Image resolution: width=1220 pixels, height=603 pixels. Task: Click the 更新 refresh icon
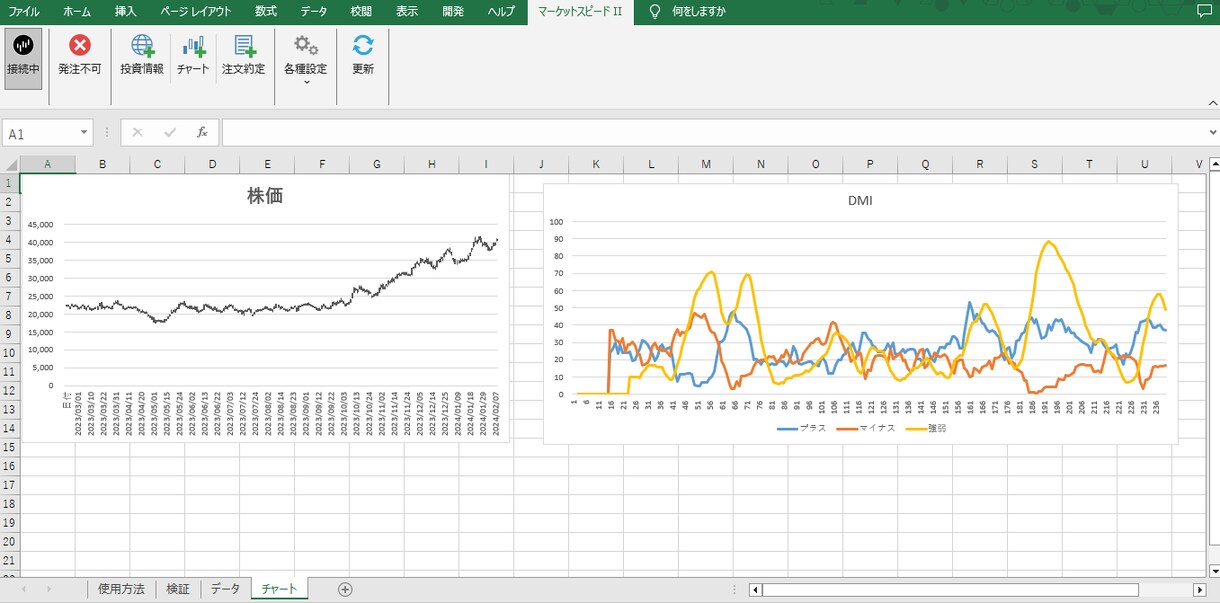[363, 46]
